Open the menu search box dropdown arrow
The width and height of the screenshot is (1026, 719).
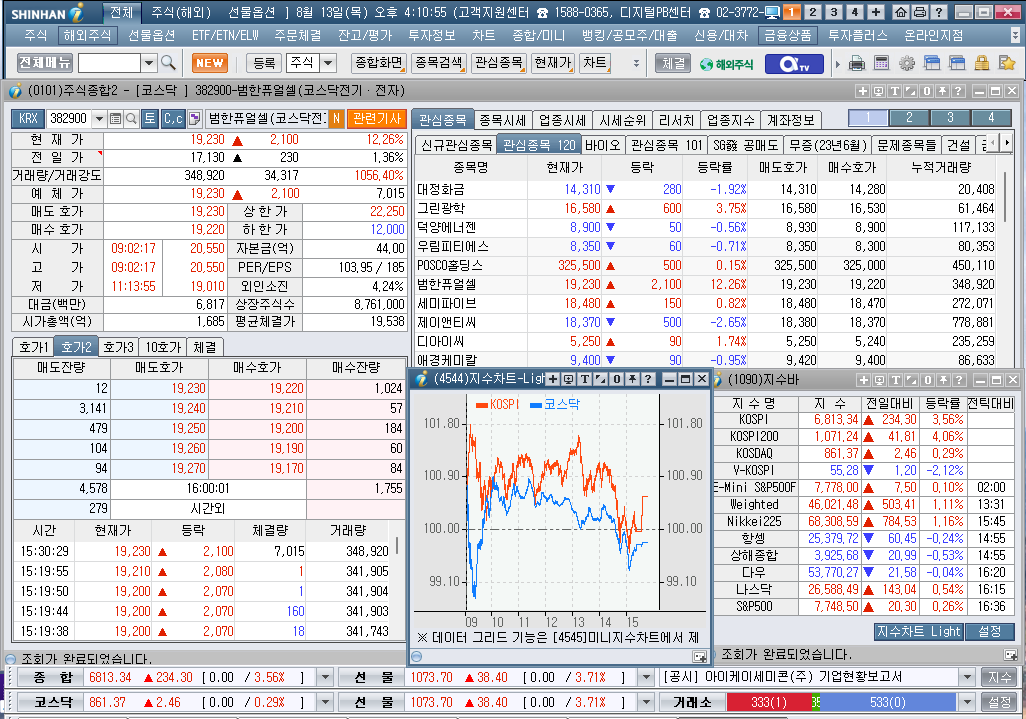pos(149,63)
